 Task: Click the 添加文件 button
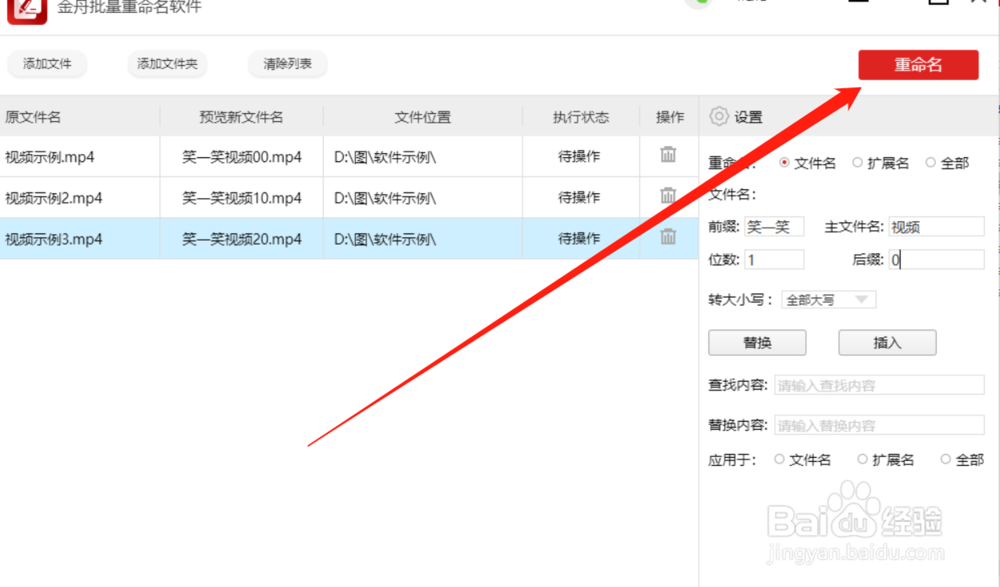tap(46, 63)
